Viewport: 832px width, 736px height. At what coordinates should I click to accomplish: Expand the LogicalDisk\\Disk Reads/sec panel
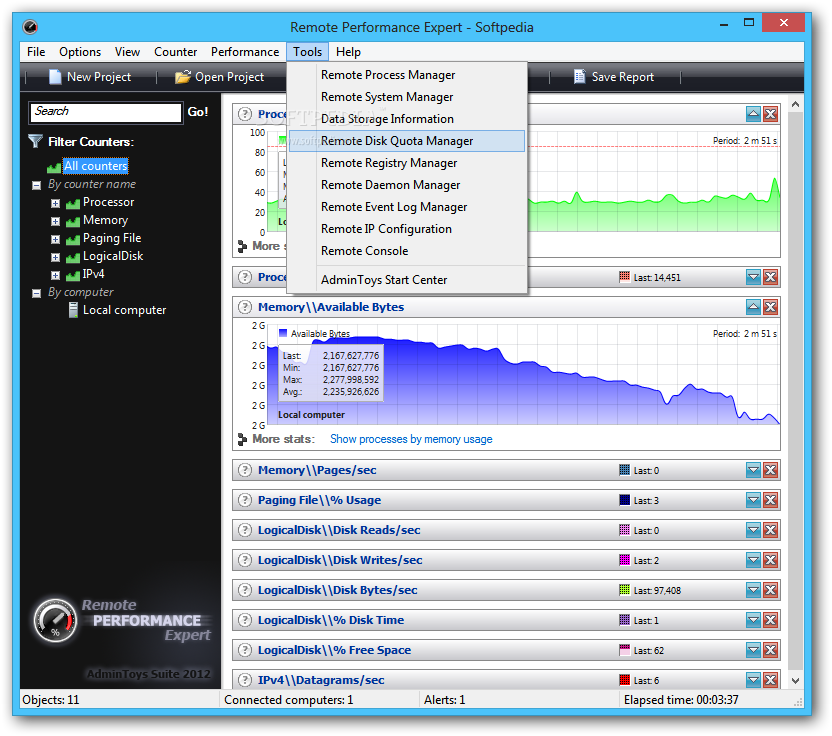753,530
